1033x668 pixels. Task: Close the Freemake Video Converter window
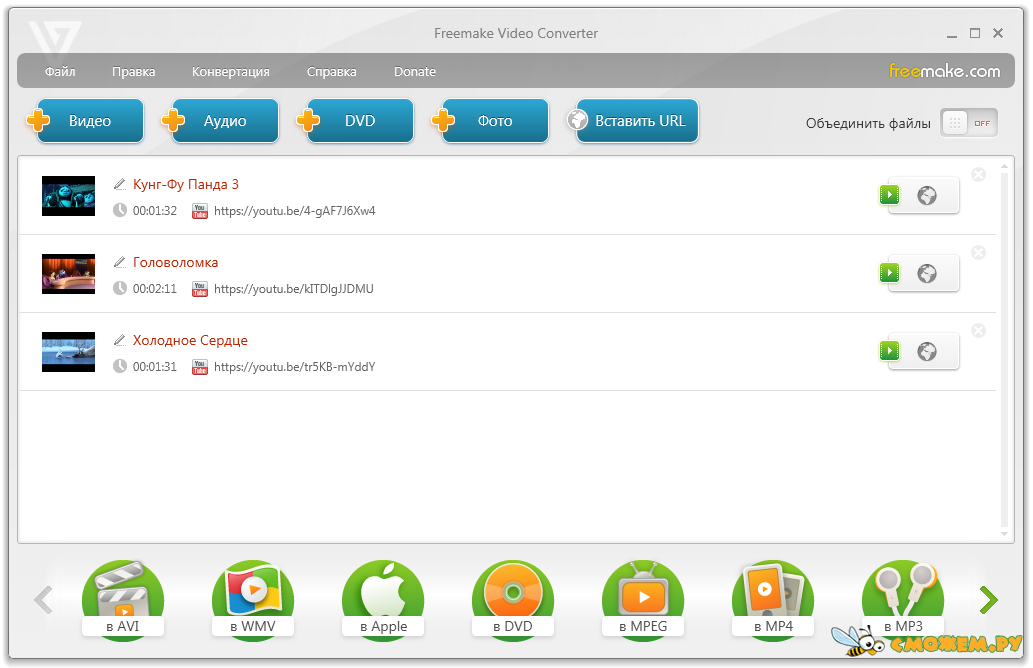tap(998, 33)
